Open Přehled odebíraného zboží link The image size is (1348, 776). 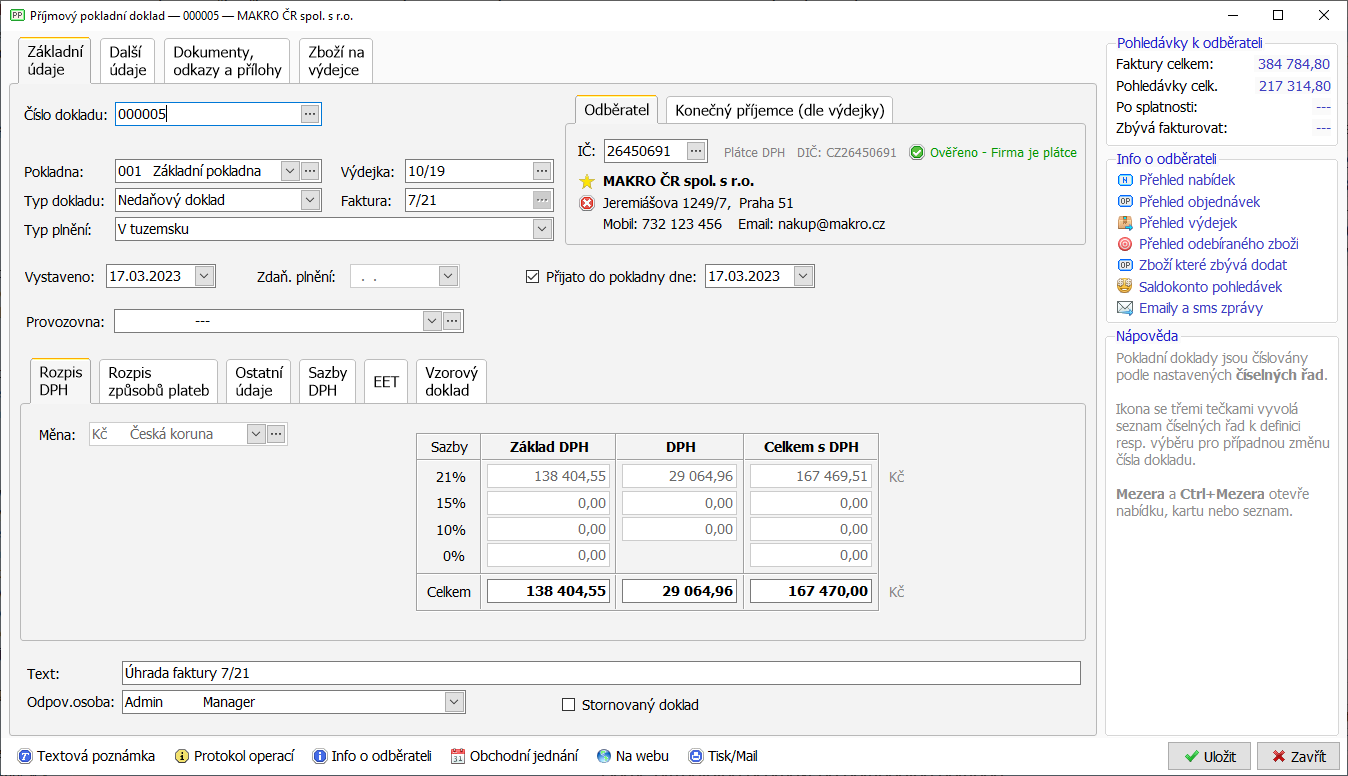(x=1219, y=244)
